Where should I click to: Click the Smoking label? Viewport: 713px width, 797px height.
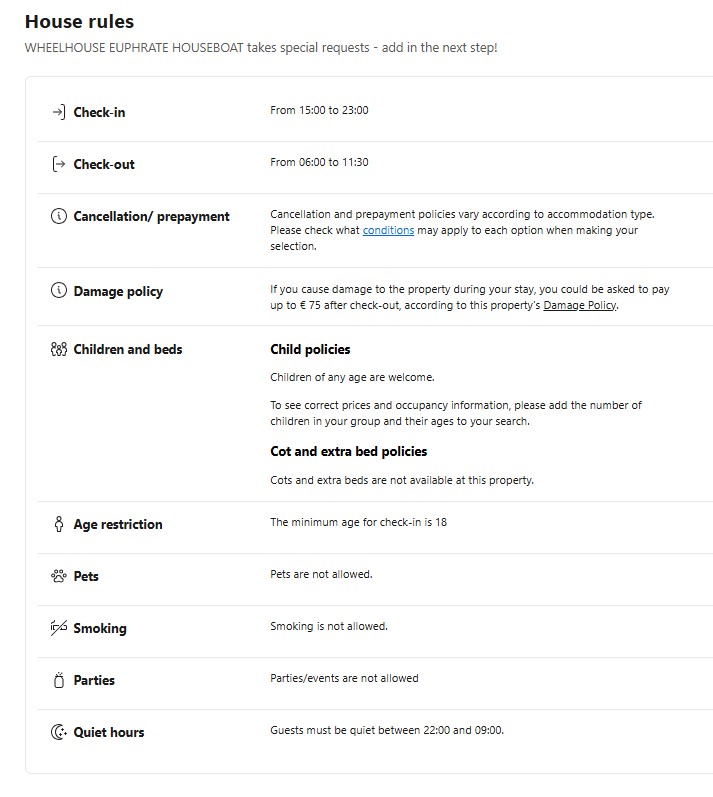(100, 628)
